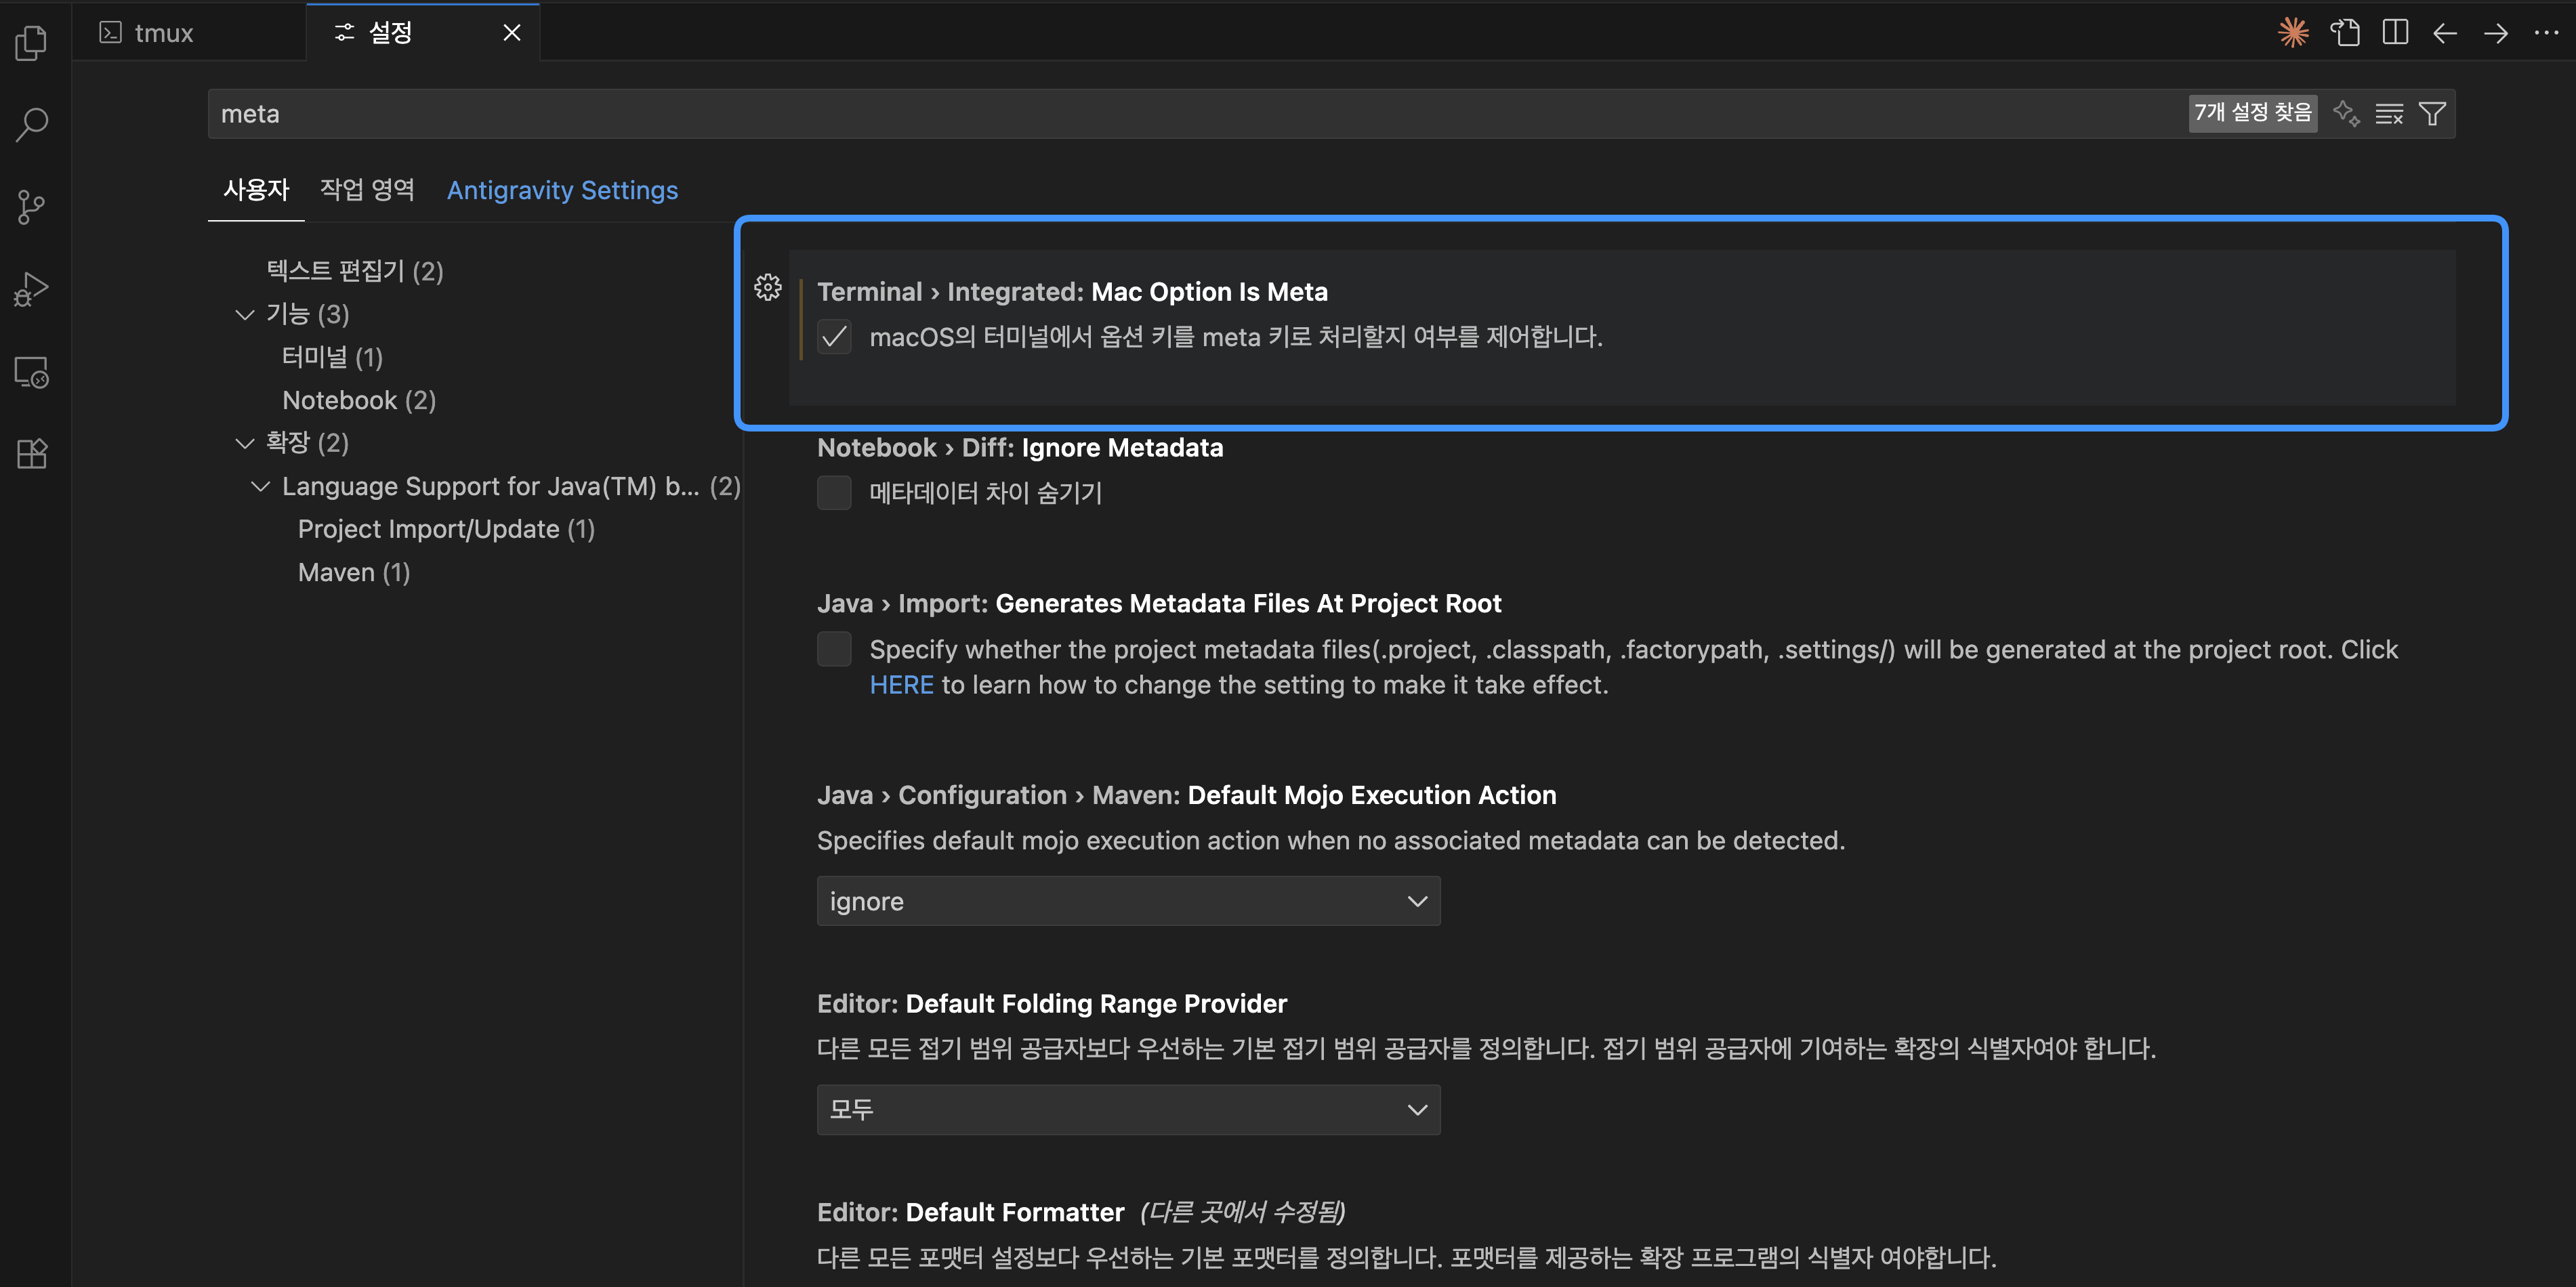Screen dimensions: 2576x1287
Task: Switch to the tmux tab
Action: pos(163,33)
